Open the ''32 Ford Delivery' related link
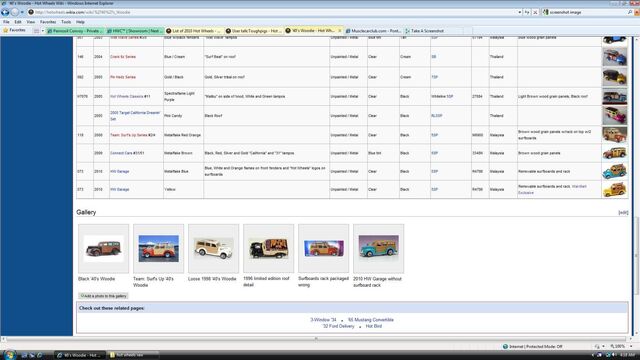The height and width of the screenshot is (360, 640). 338,326
